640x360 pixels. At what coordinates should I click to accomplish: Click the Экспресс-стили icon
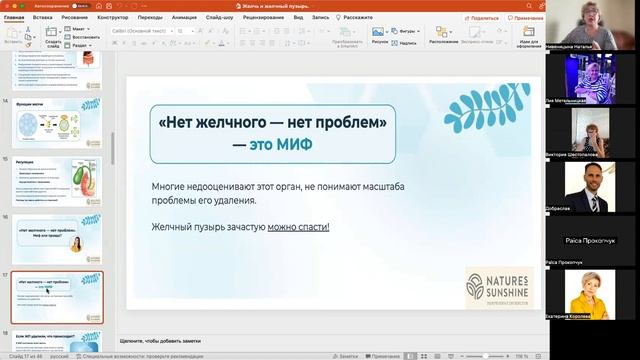(475, 32)
